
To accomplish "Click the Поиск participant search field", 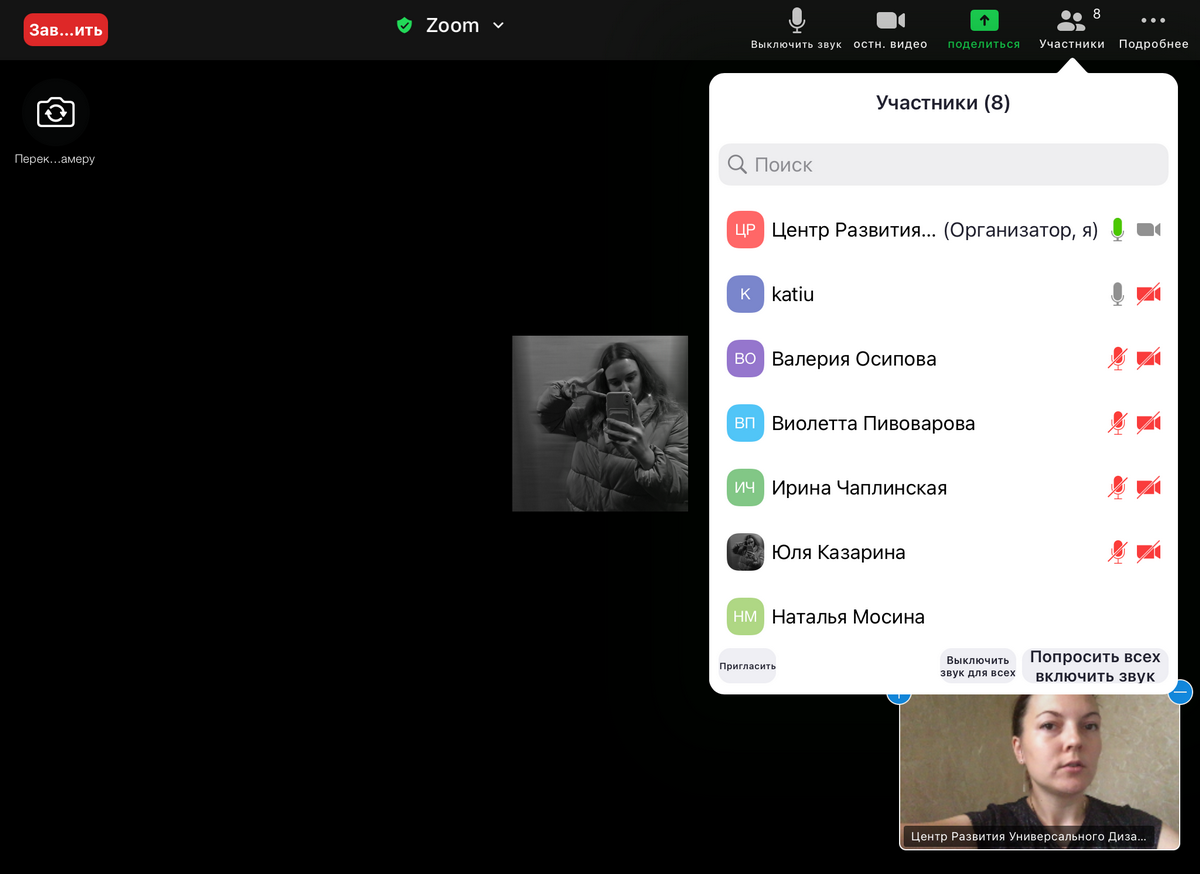I will [943, 165].
